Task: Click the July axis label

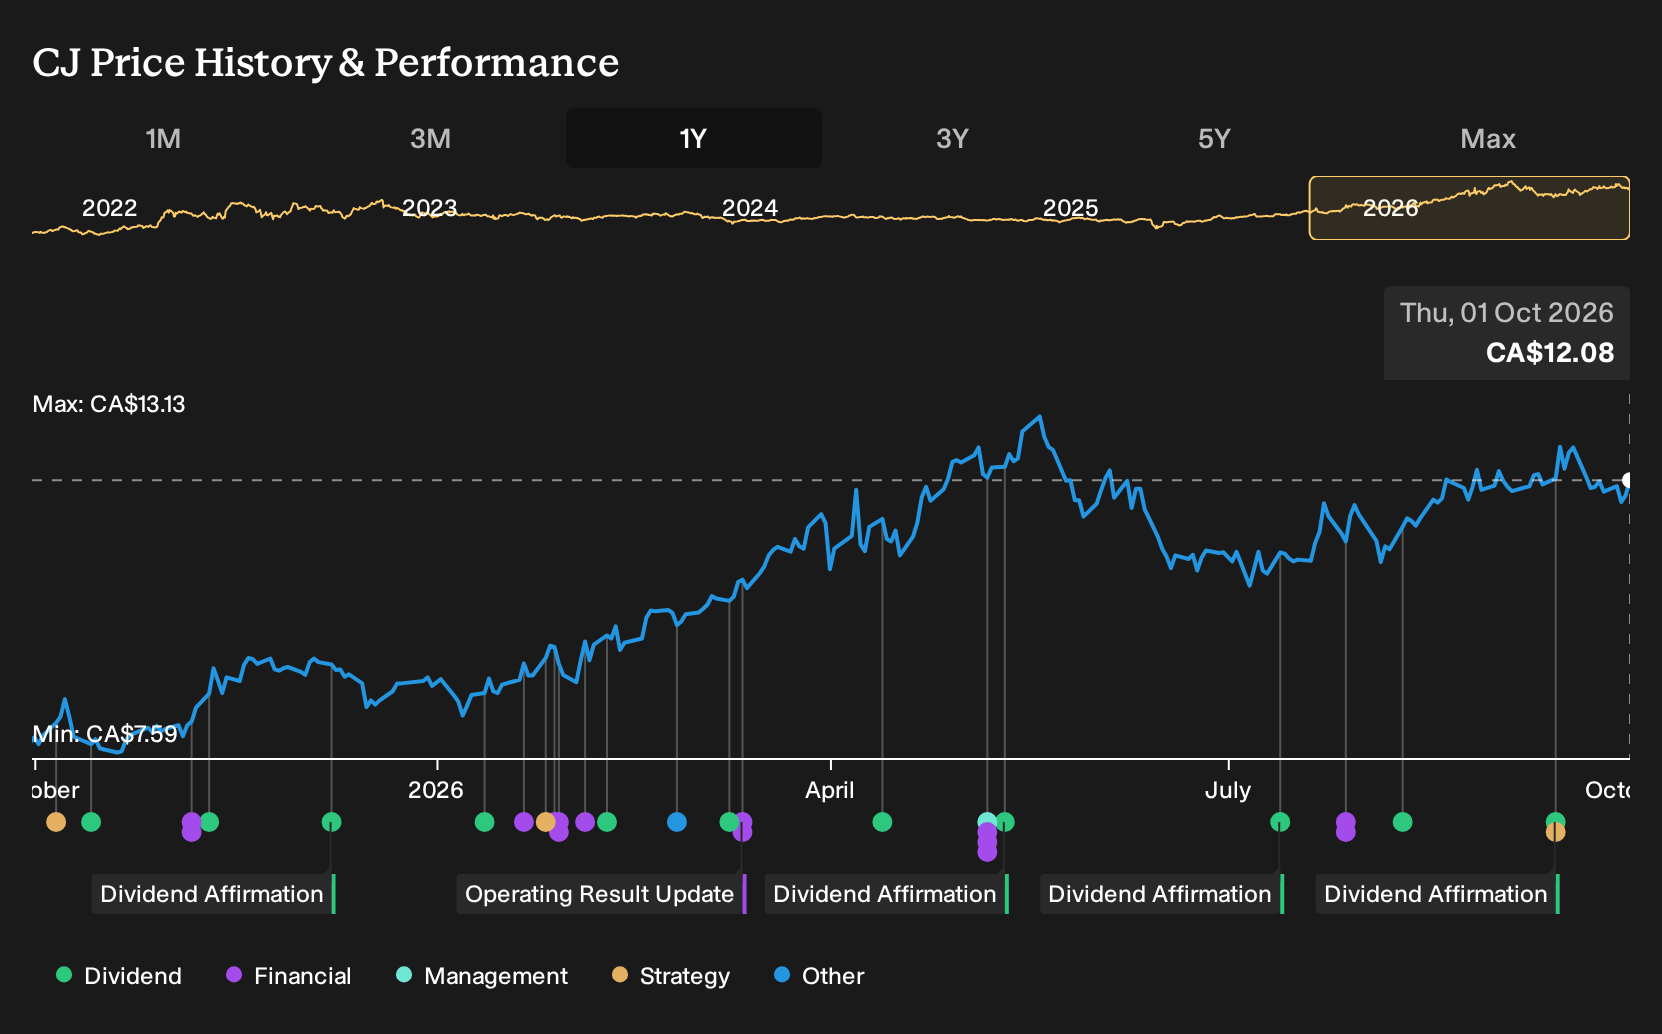Action: tap(1228, 790)
